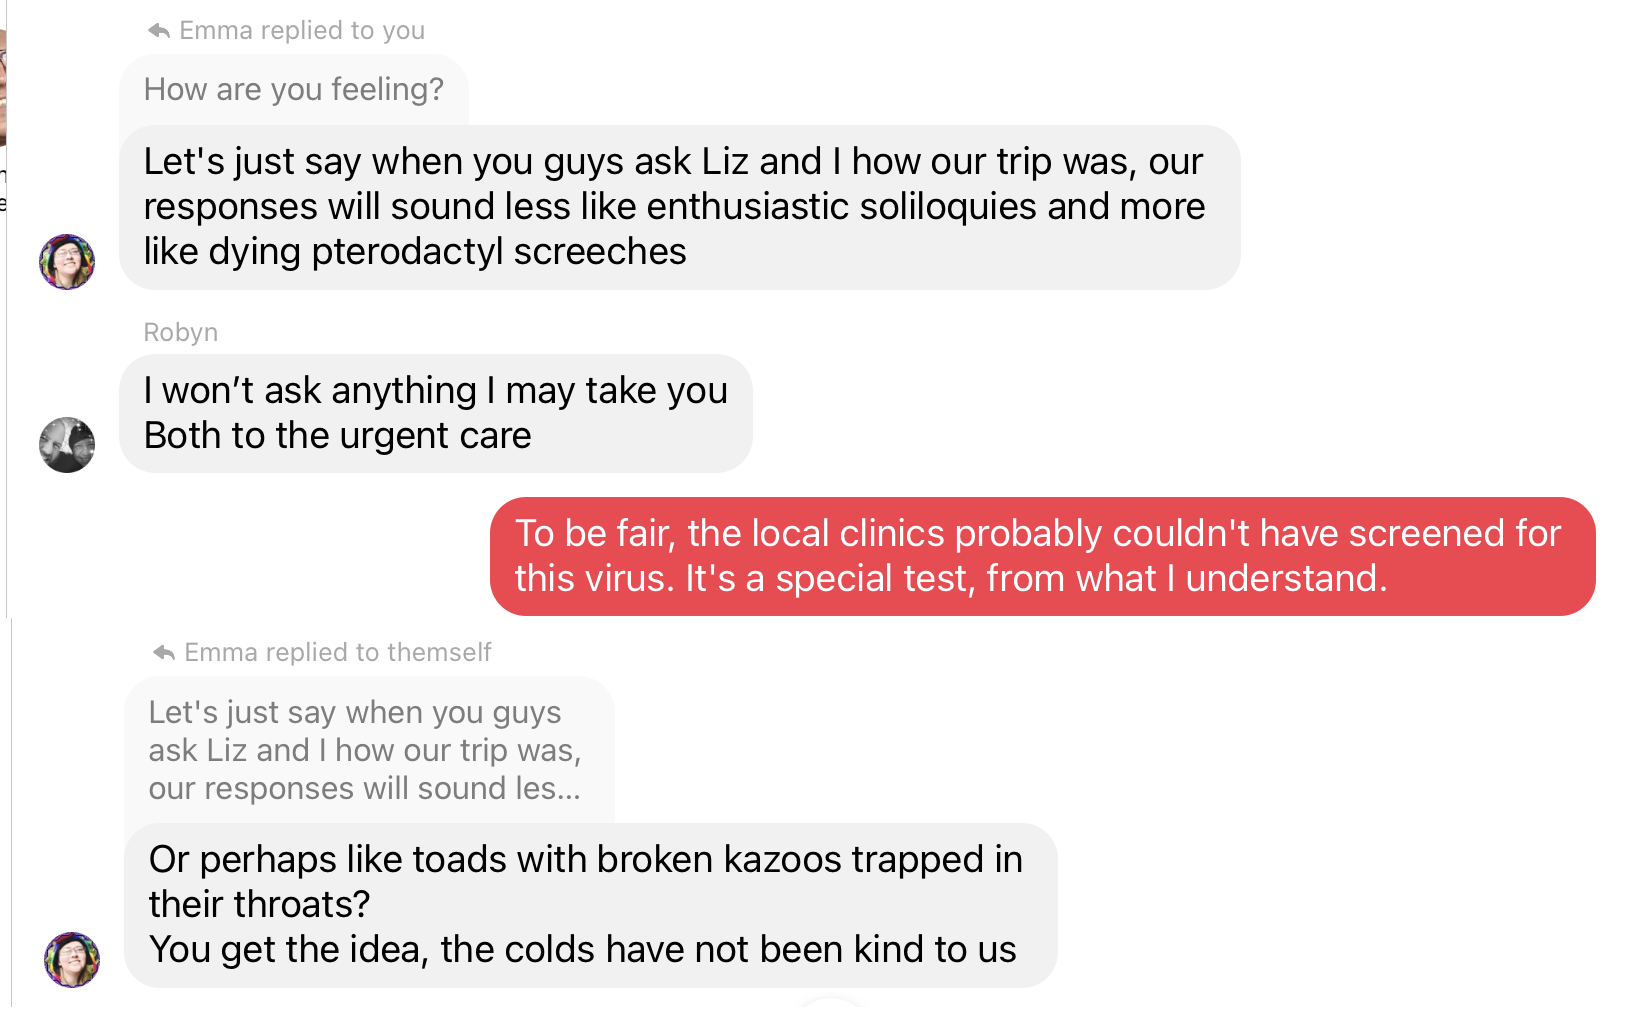1644x1013 pixels.
Task: Click the "Emma replied to you" label
Action: coord(302,31)
